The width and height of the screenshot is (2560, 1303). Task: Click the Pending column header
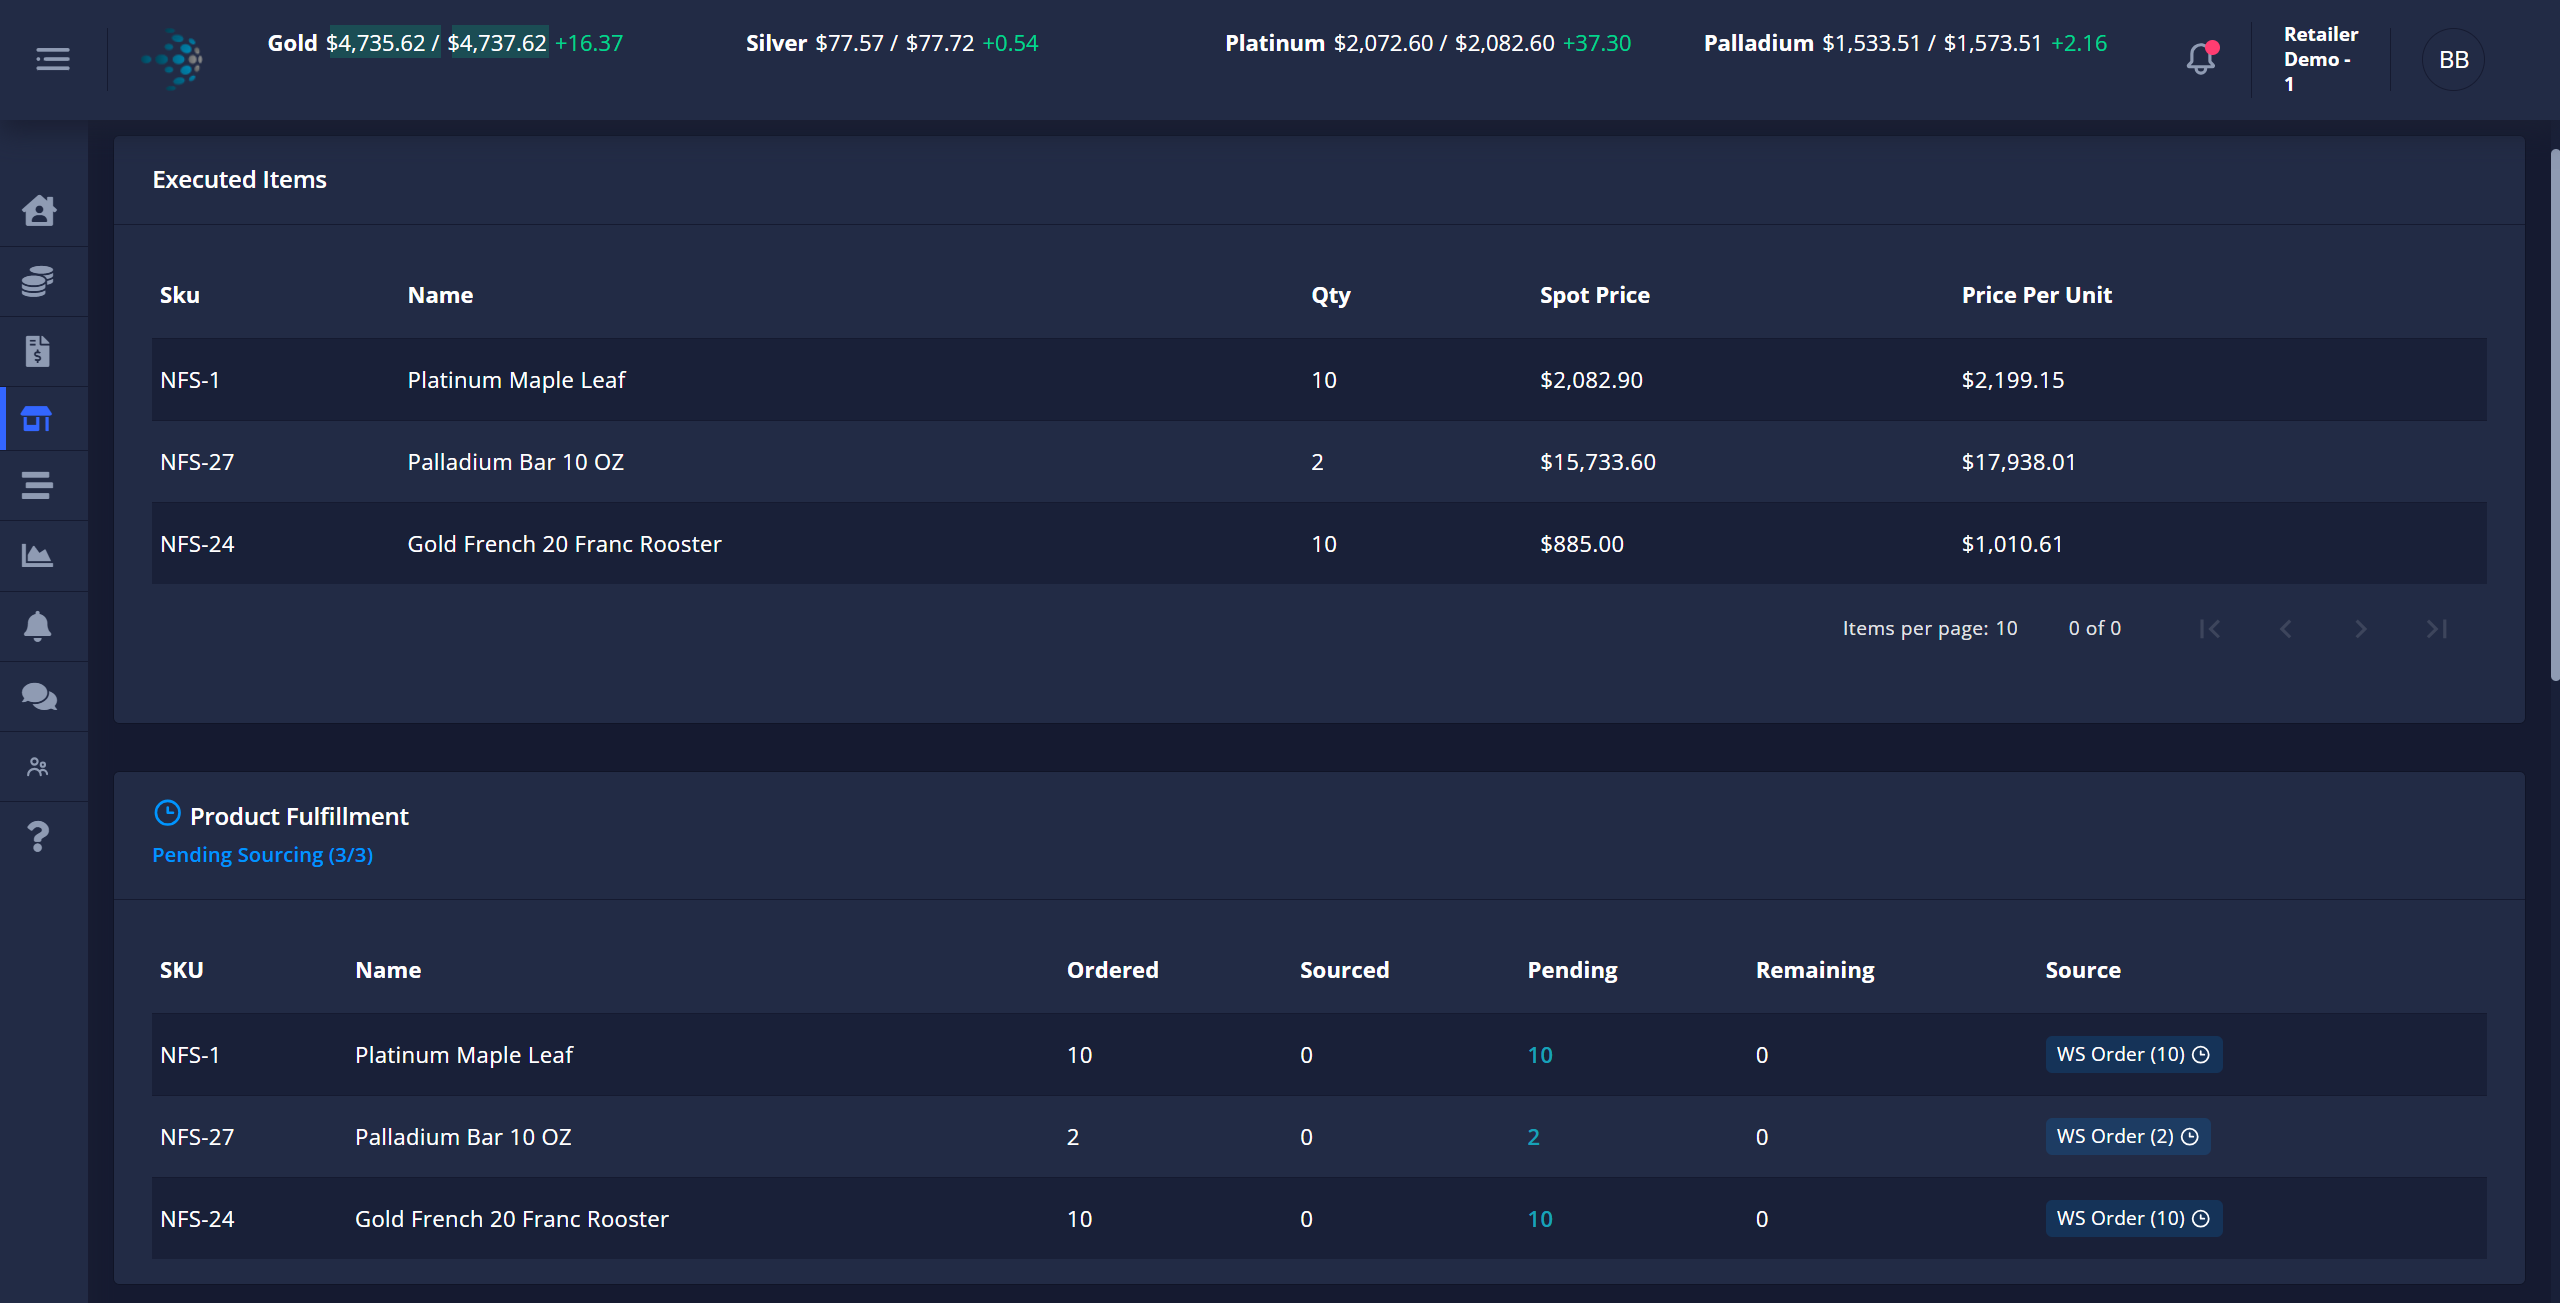1572,970
